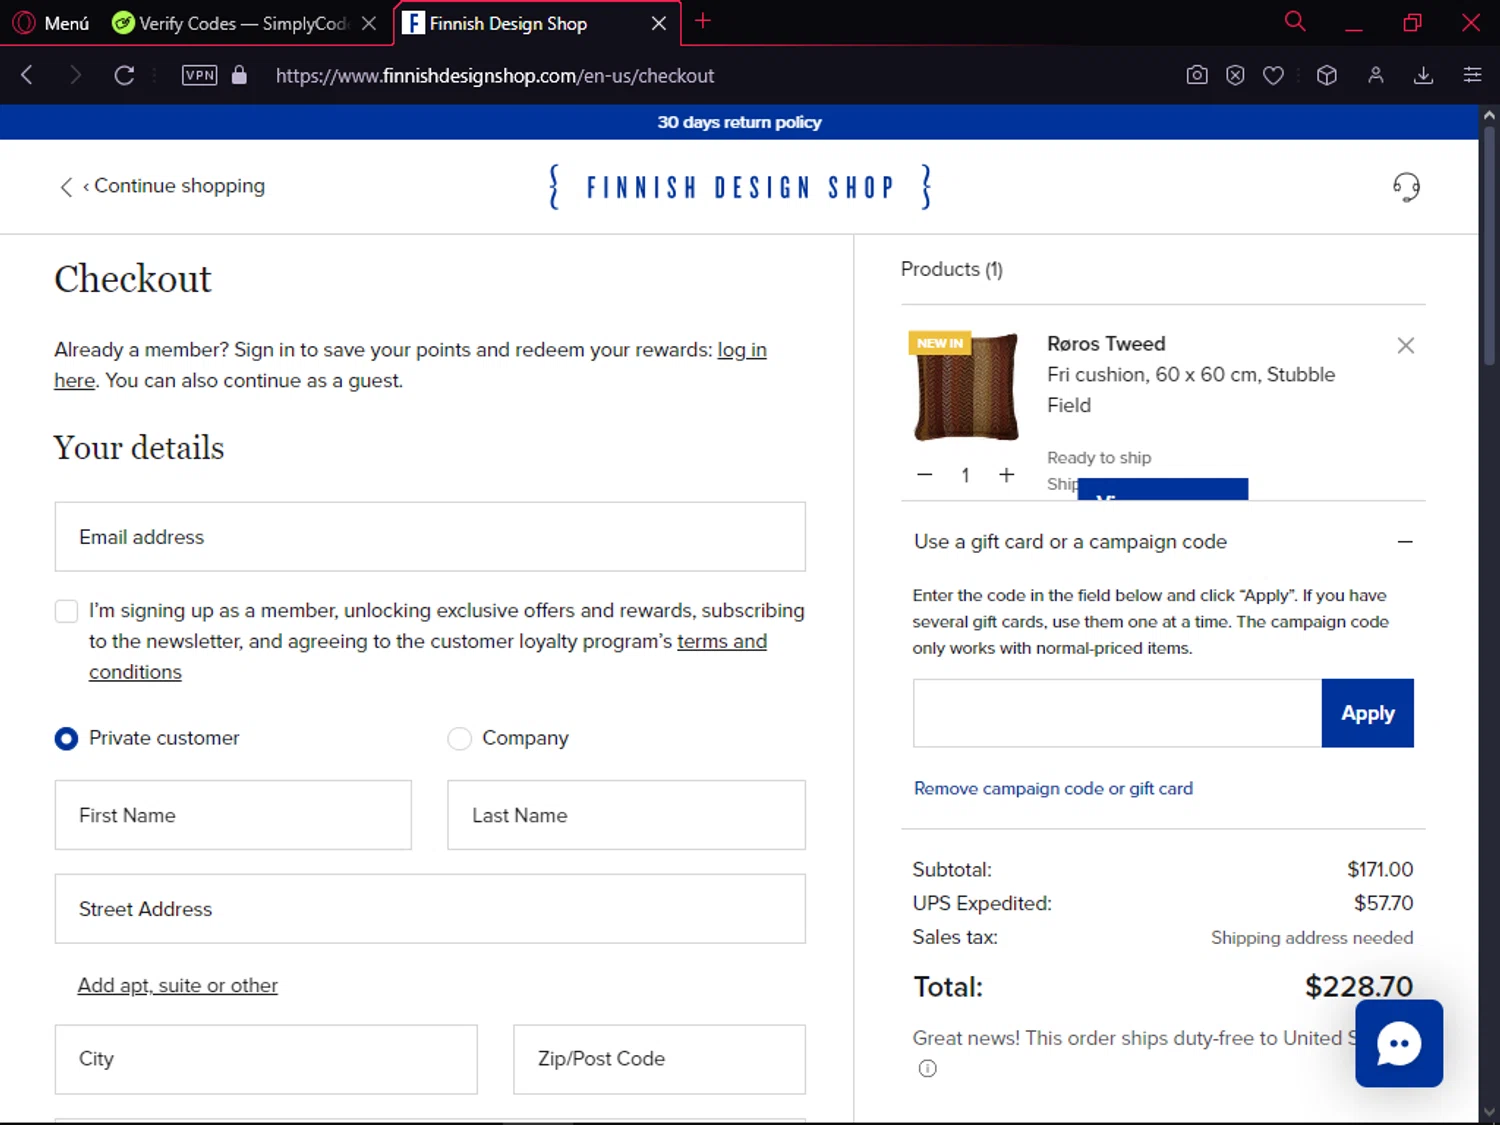Click the Finnish Design Shop logo
Image resolution: width=1500 pixels, height=1125 pixels.
(740, 187)
